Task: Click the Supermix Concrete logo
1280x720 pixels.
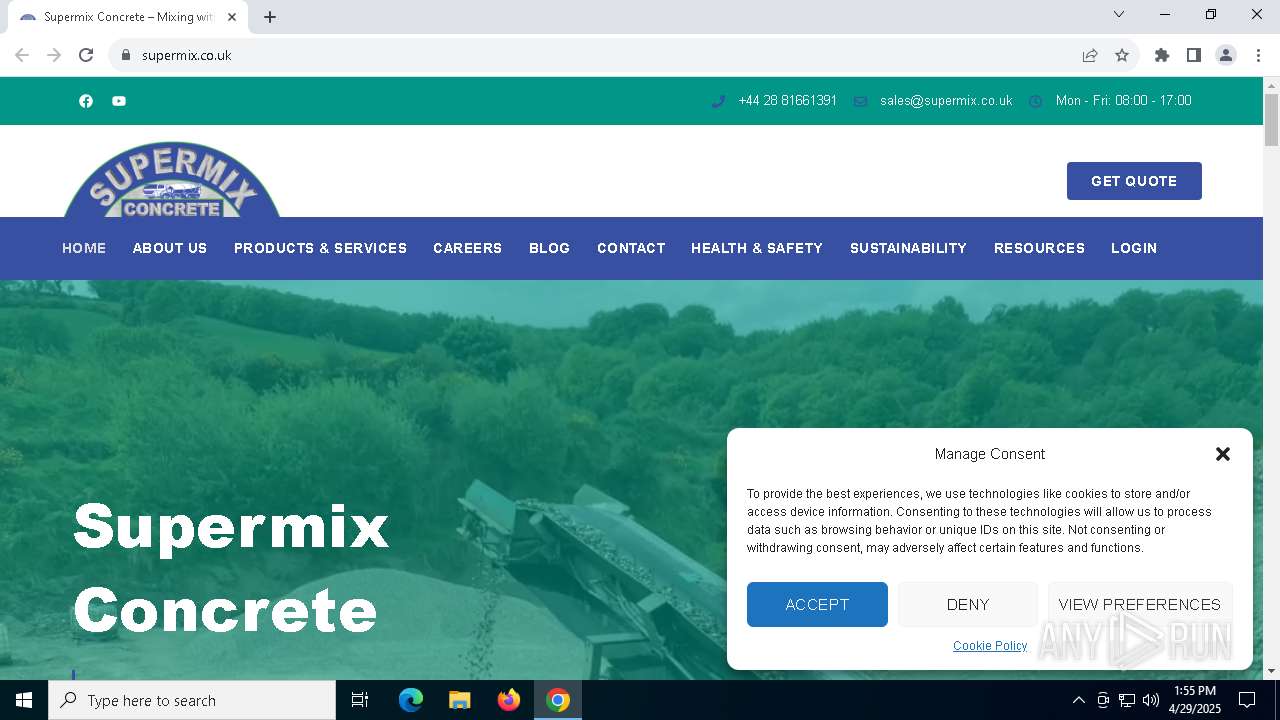Action: click(x=172, y=179)
